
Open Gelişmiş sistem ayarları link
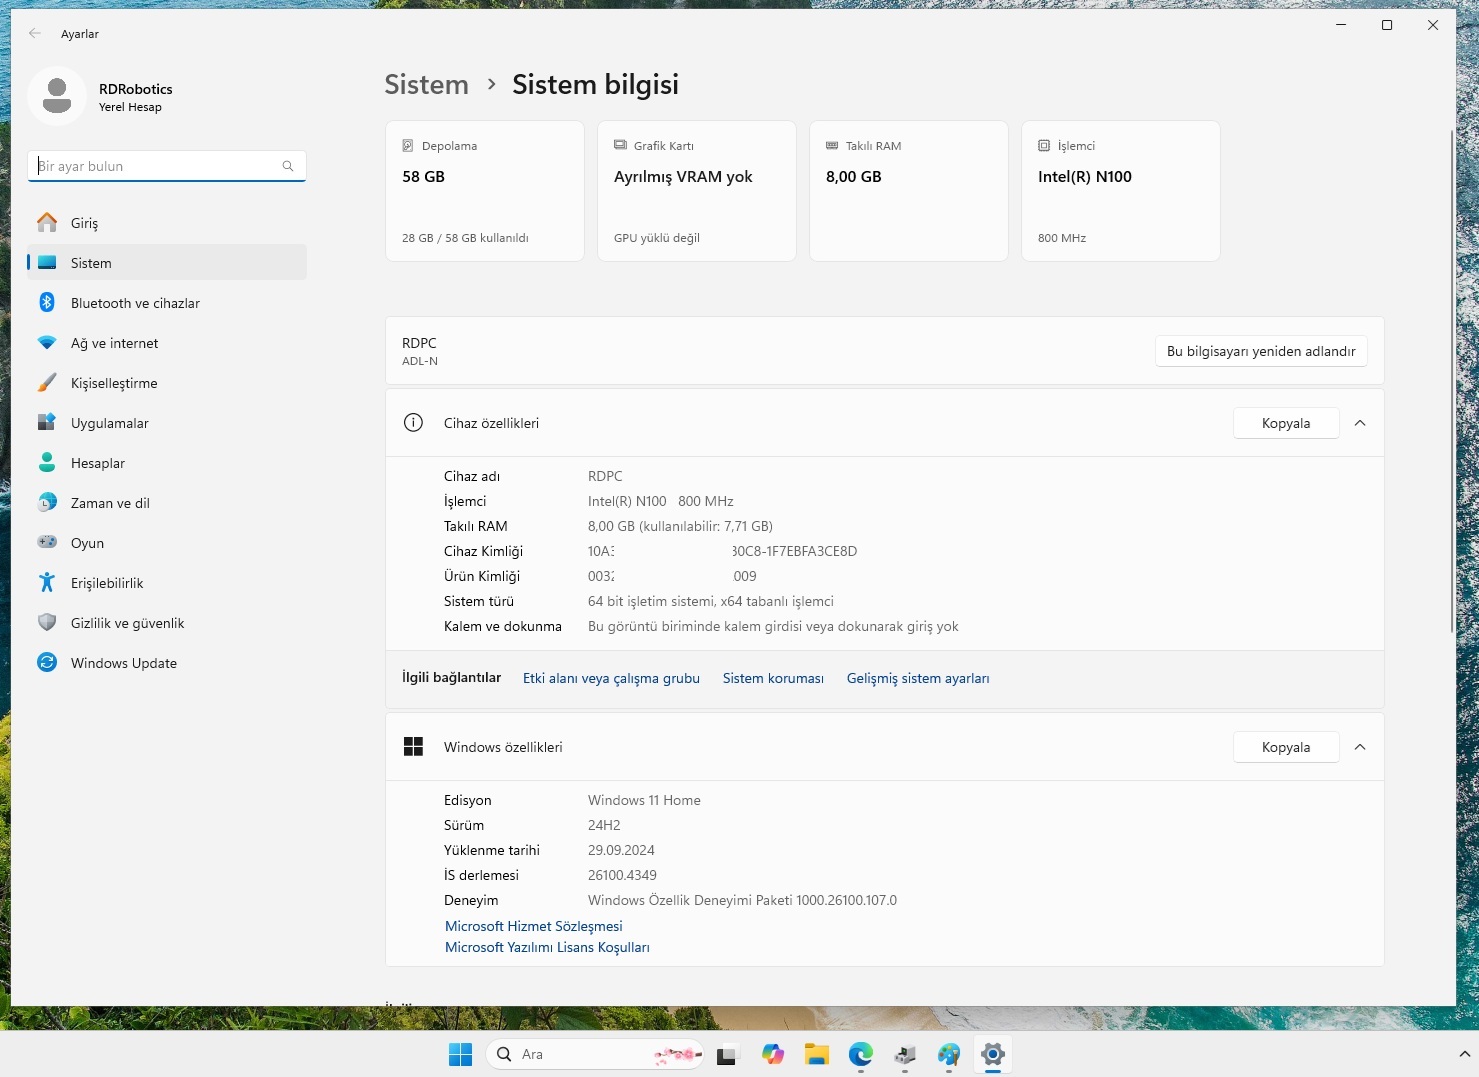coord(917,678)
